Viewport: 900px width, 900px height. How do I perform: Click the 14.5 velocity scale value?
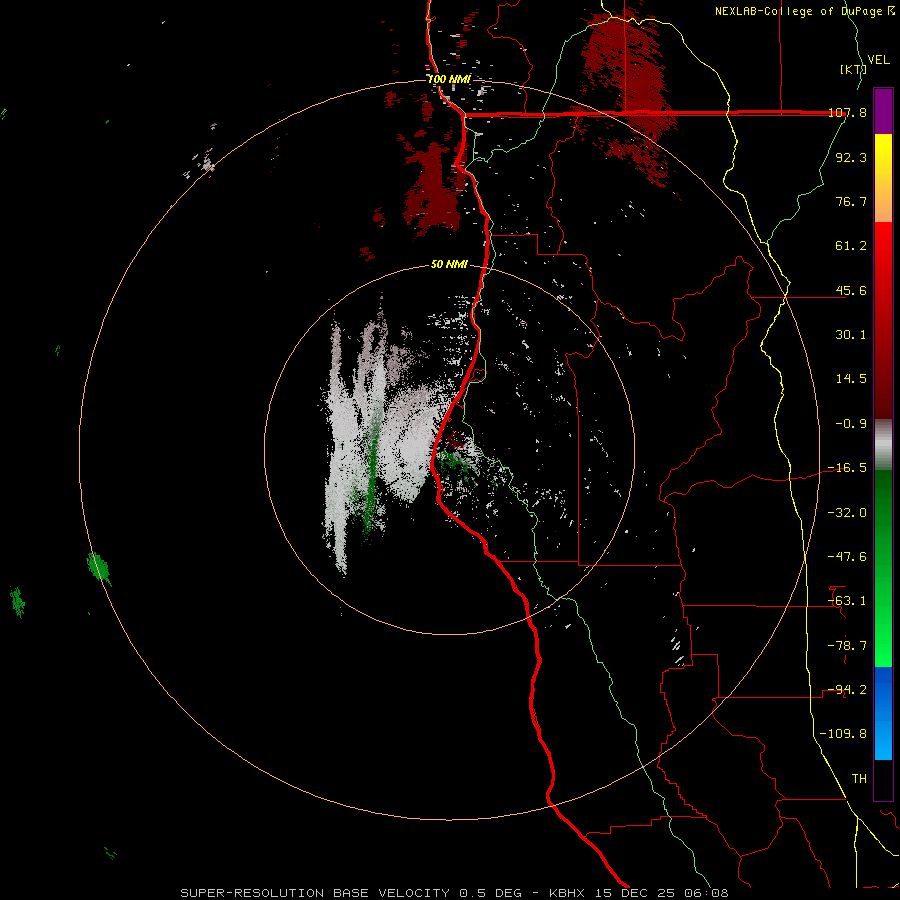(x=851, y=379)
